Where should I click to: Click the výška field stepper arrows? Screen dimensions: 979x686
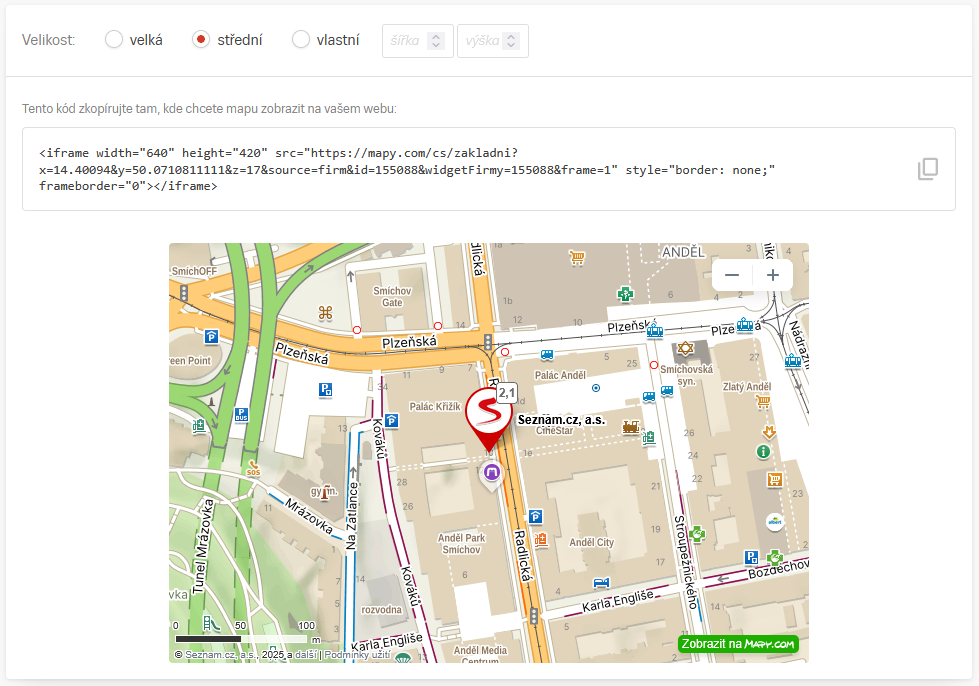[x=511, y=41]
